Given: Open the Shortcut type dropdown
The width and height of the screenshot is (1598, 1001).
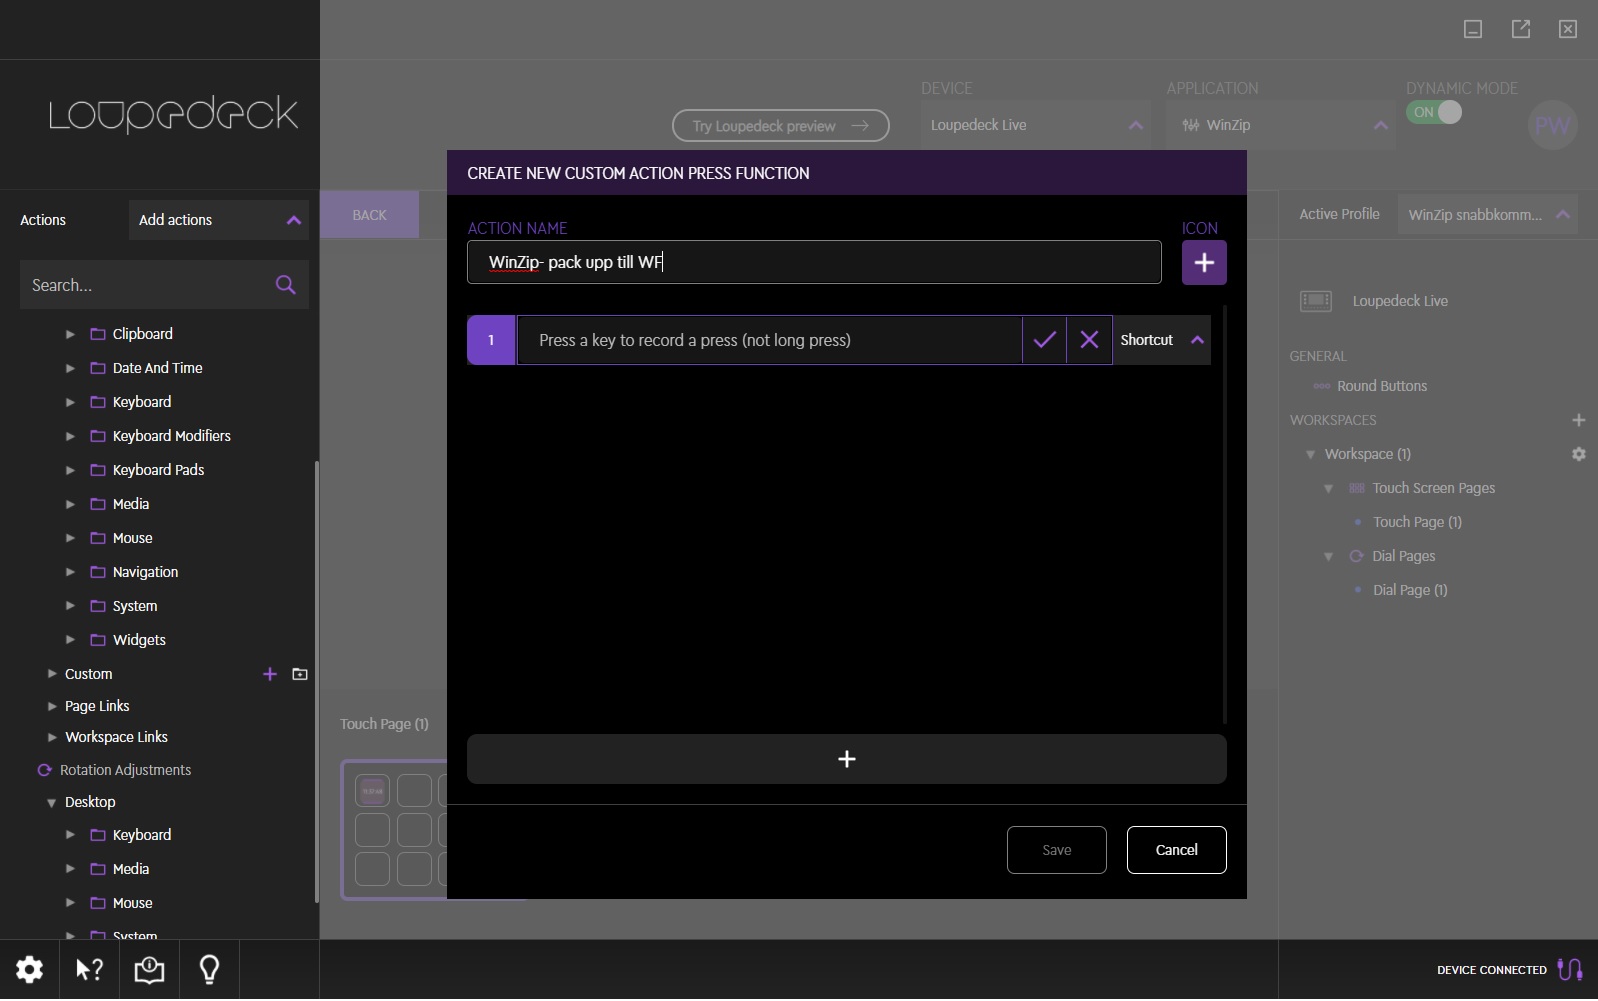Looking at the screenshot, I should (x=1161, y=340).
